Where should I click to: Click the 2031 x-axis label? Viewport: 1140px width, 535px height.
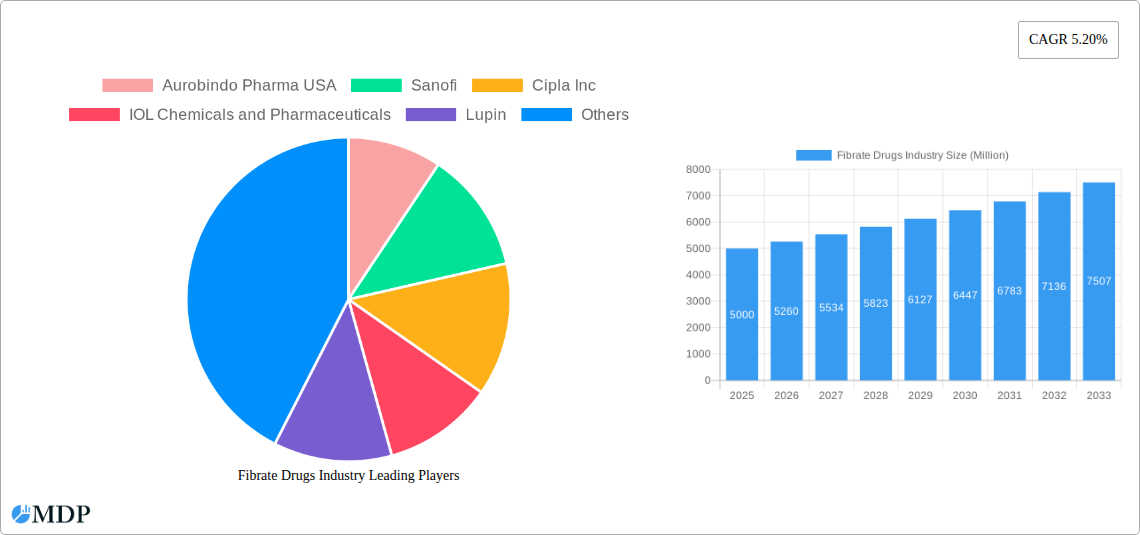(x=1010, y=395)
